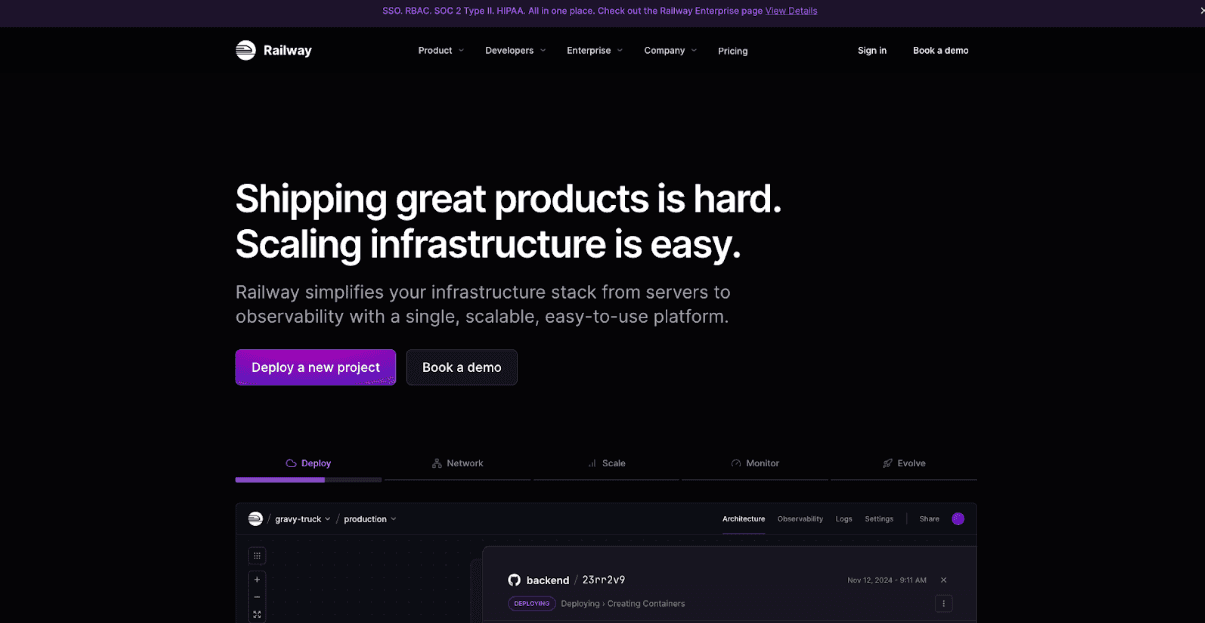
Task: Zoom out with the minus canvas button
Action: pos(257,597)
